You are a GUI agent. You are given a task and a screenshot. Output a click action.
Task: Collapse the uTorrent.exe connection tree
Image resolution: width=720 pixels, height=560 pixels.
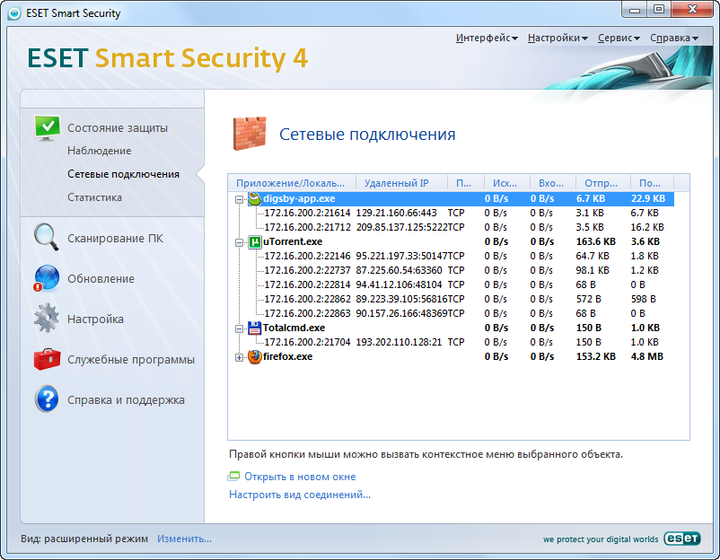click(239, 242)
